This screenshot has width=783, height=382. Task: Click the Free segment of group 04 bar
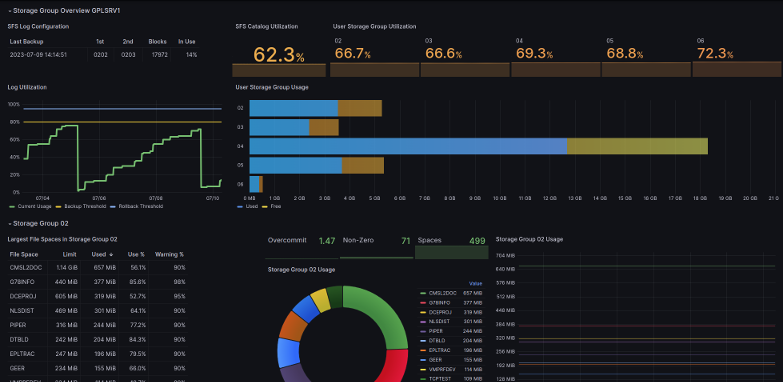(637, 146)
